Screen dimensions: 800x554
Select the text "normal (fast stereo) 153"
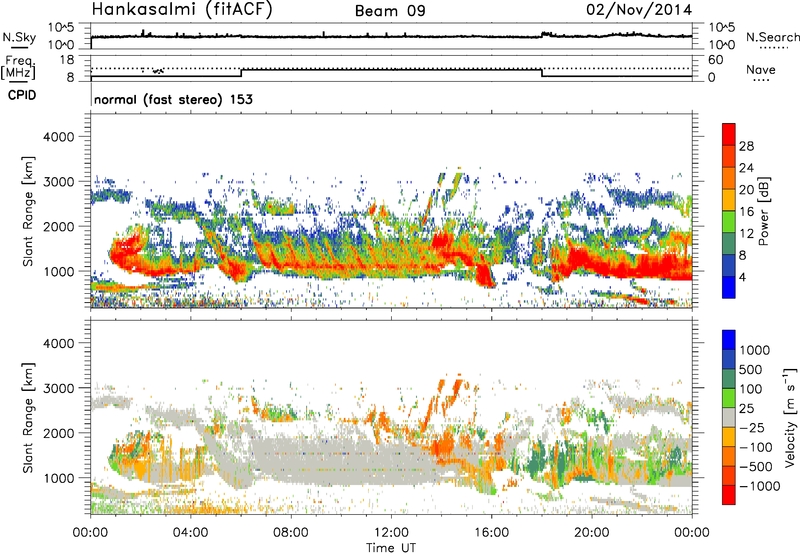pos(173,99)
